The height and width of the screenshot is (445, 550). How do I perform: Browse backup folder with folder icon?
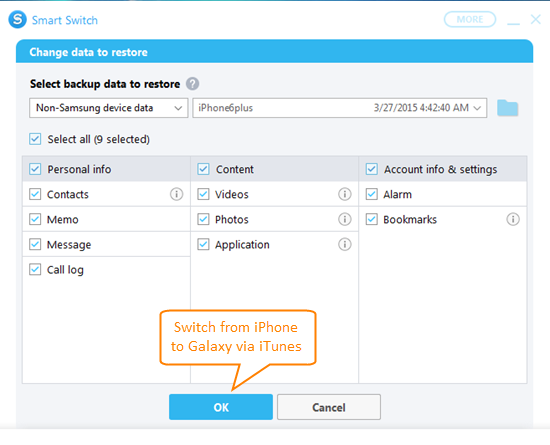click(x=507, y=108)
